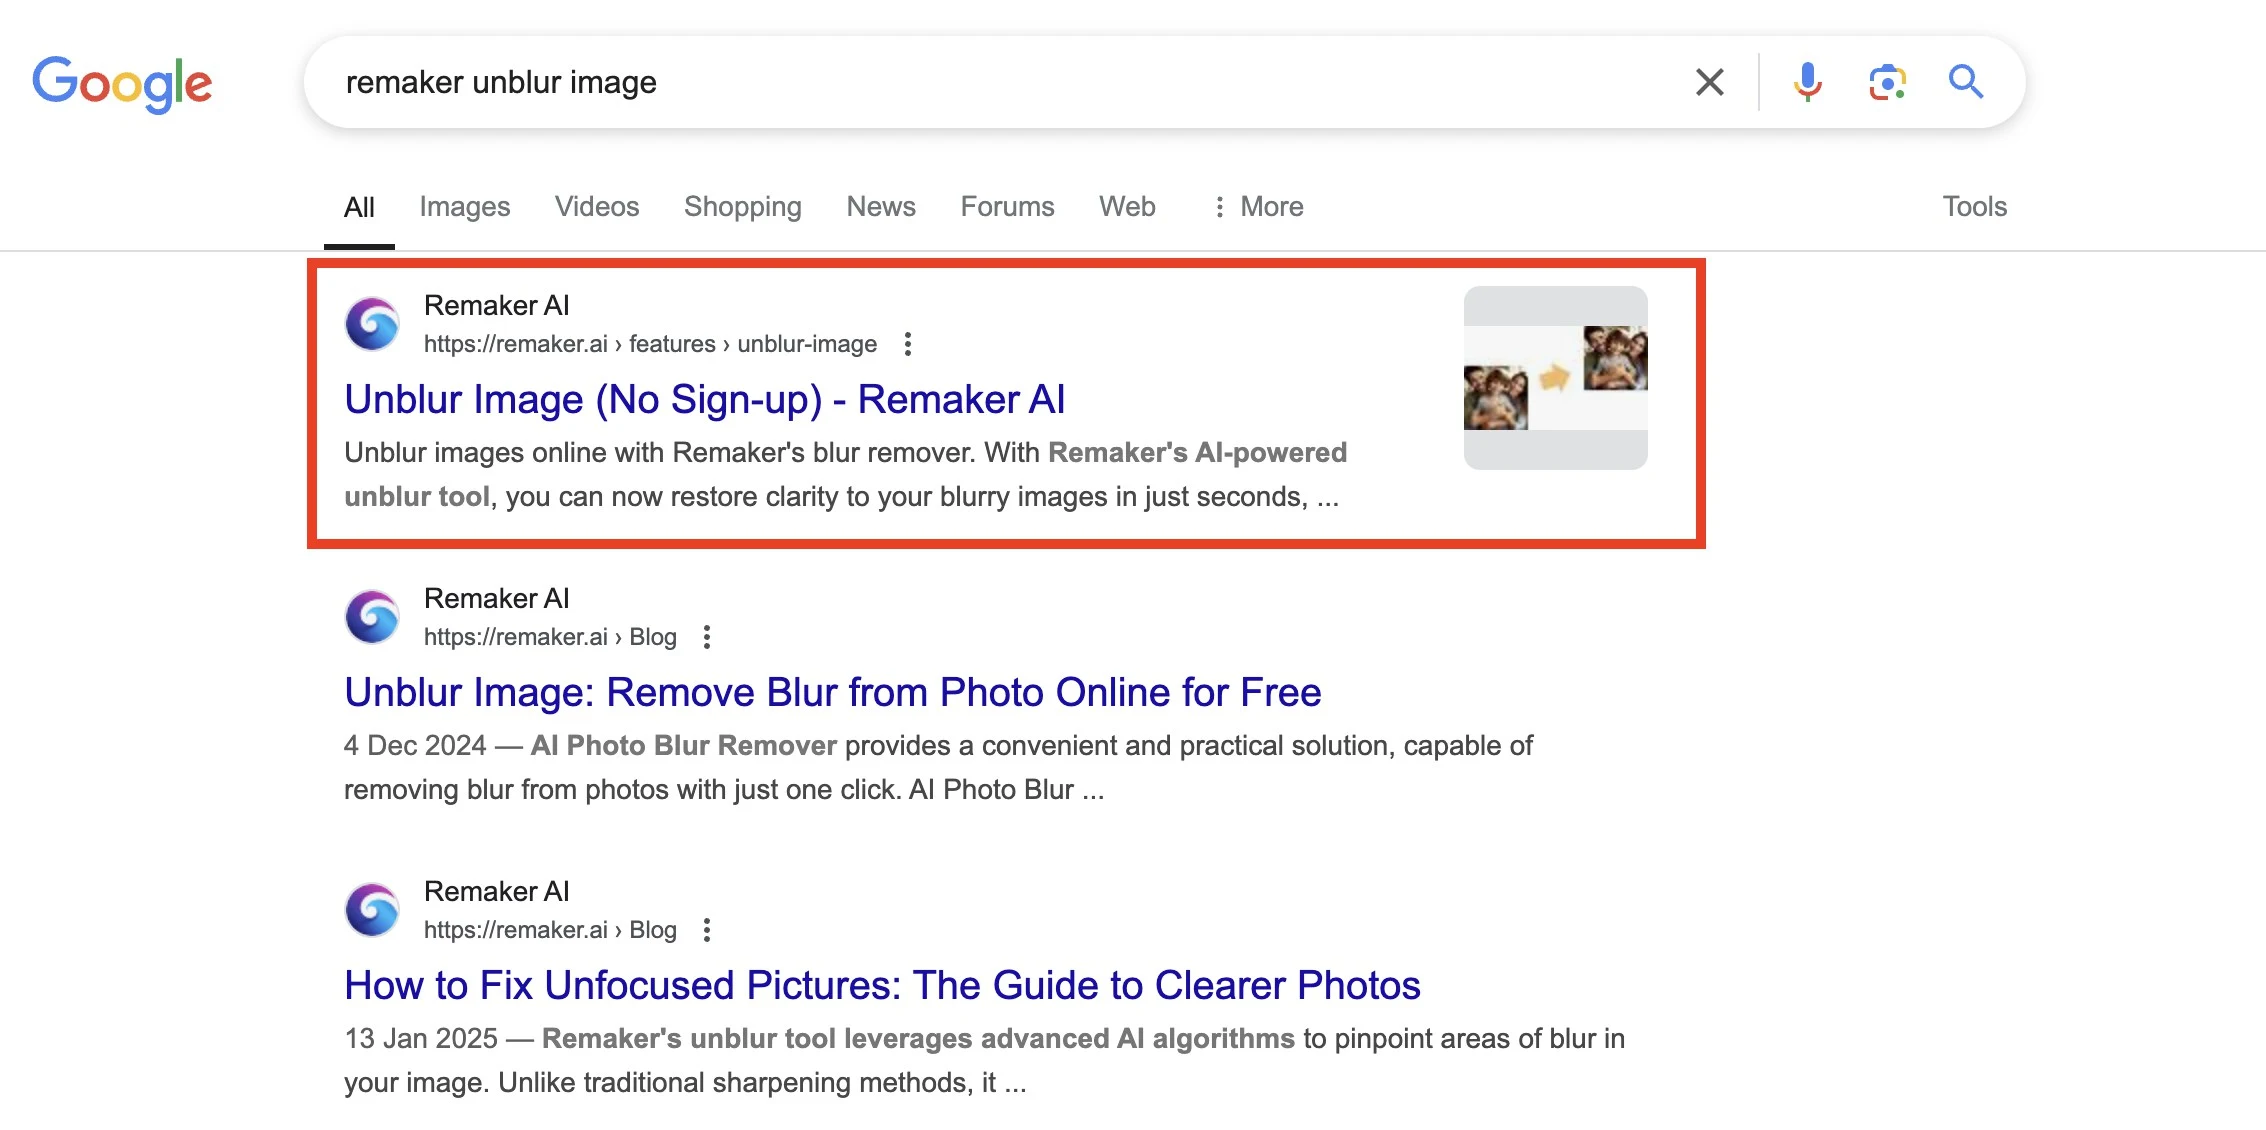Click the date text '4 Dec 2024'
2266x1130 pixels.
point(415,745)
